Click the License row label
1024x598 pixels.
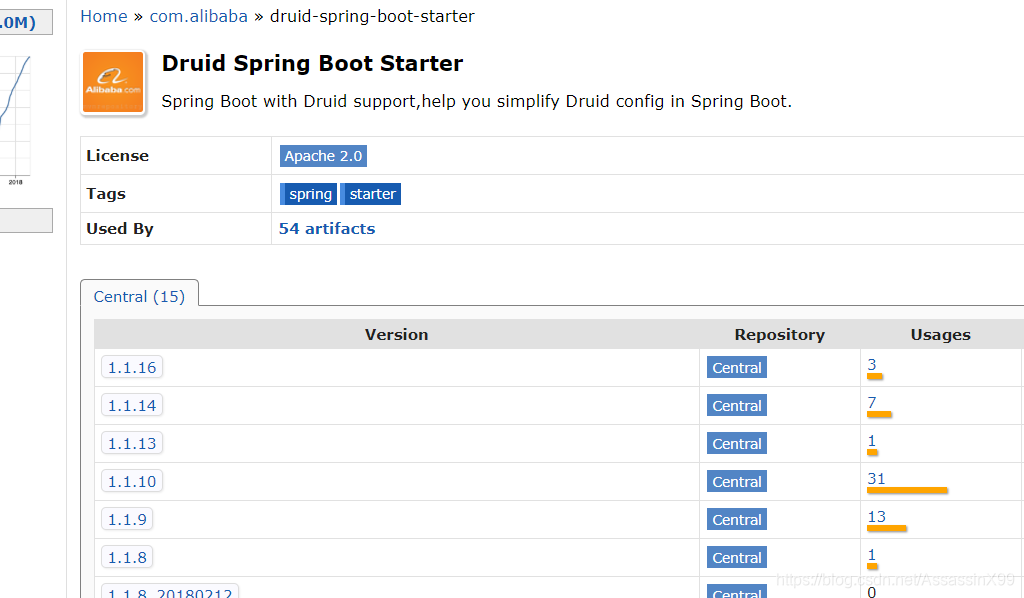118,155
